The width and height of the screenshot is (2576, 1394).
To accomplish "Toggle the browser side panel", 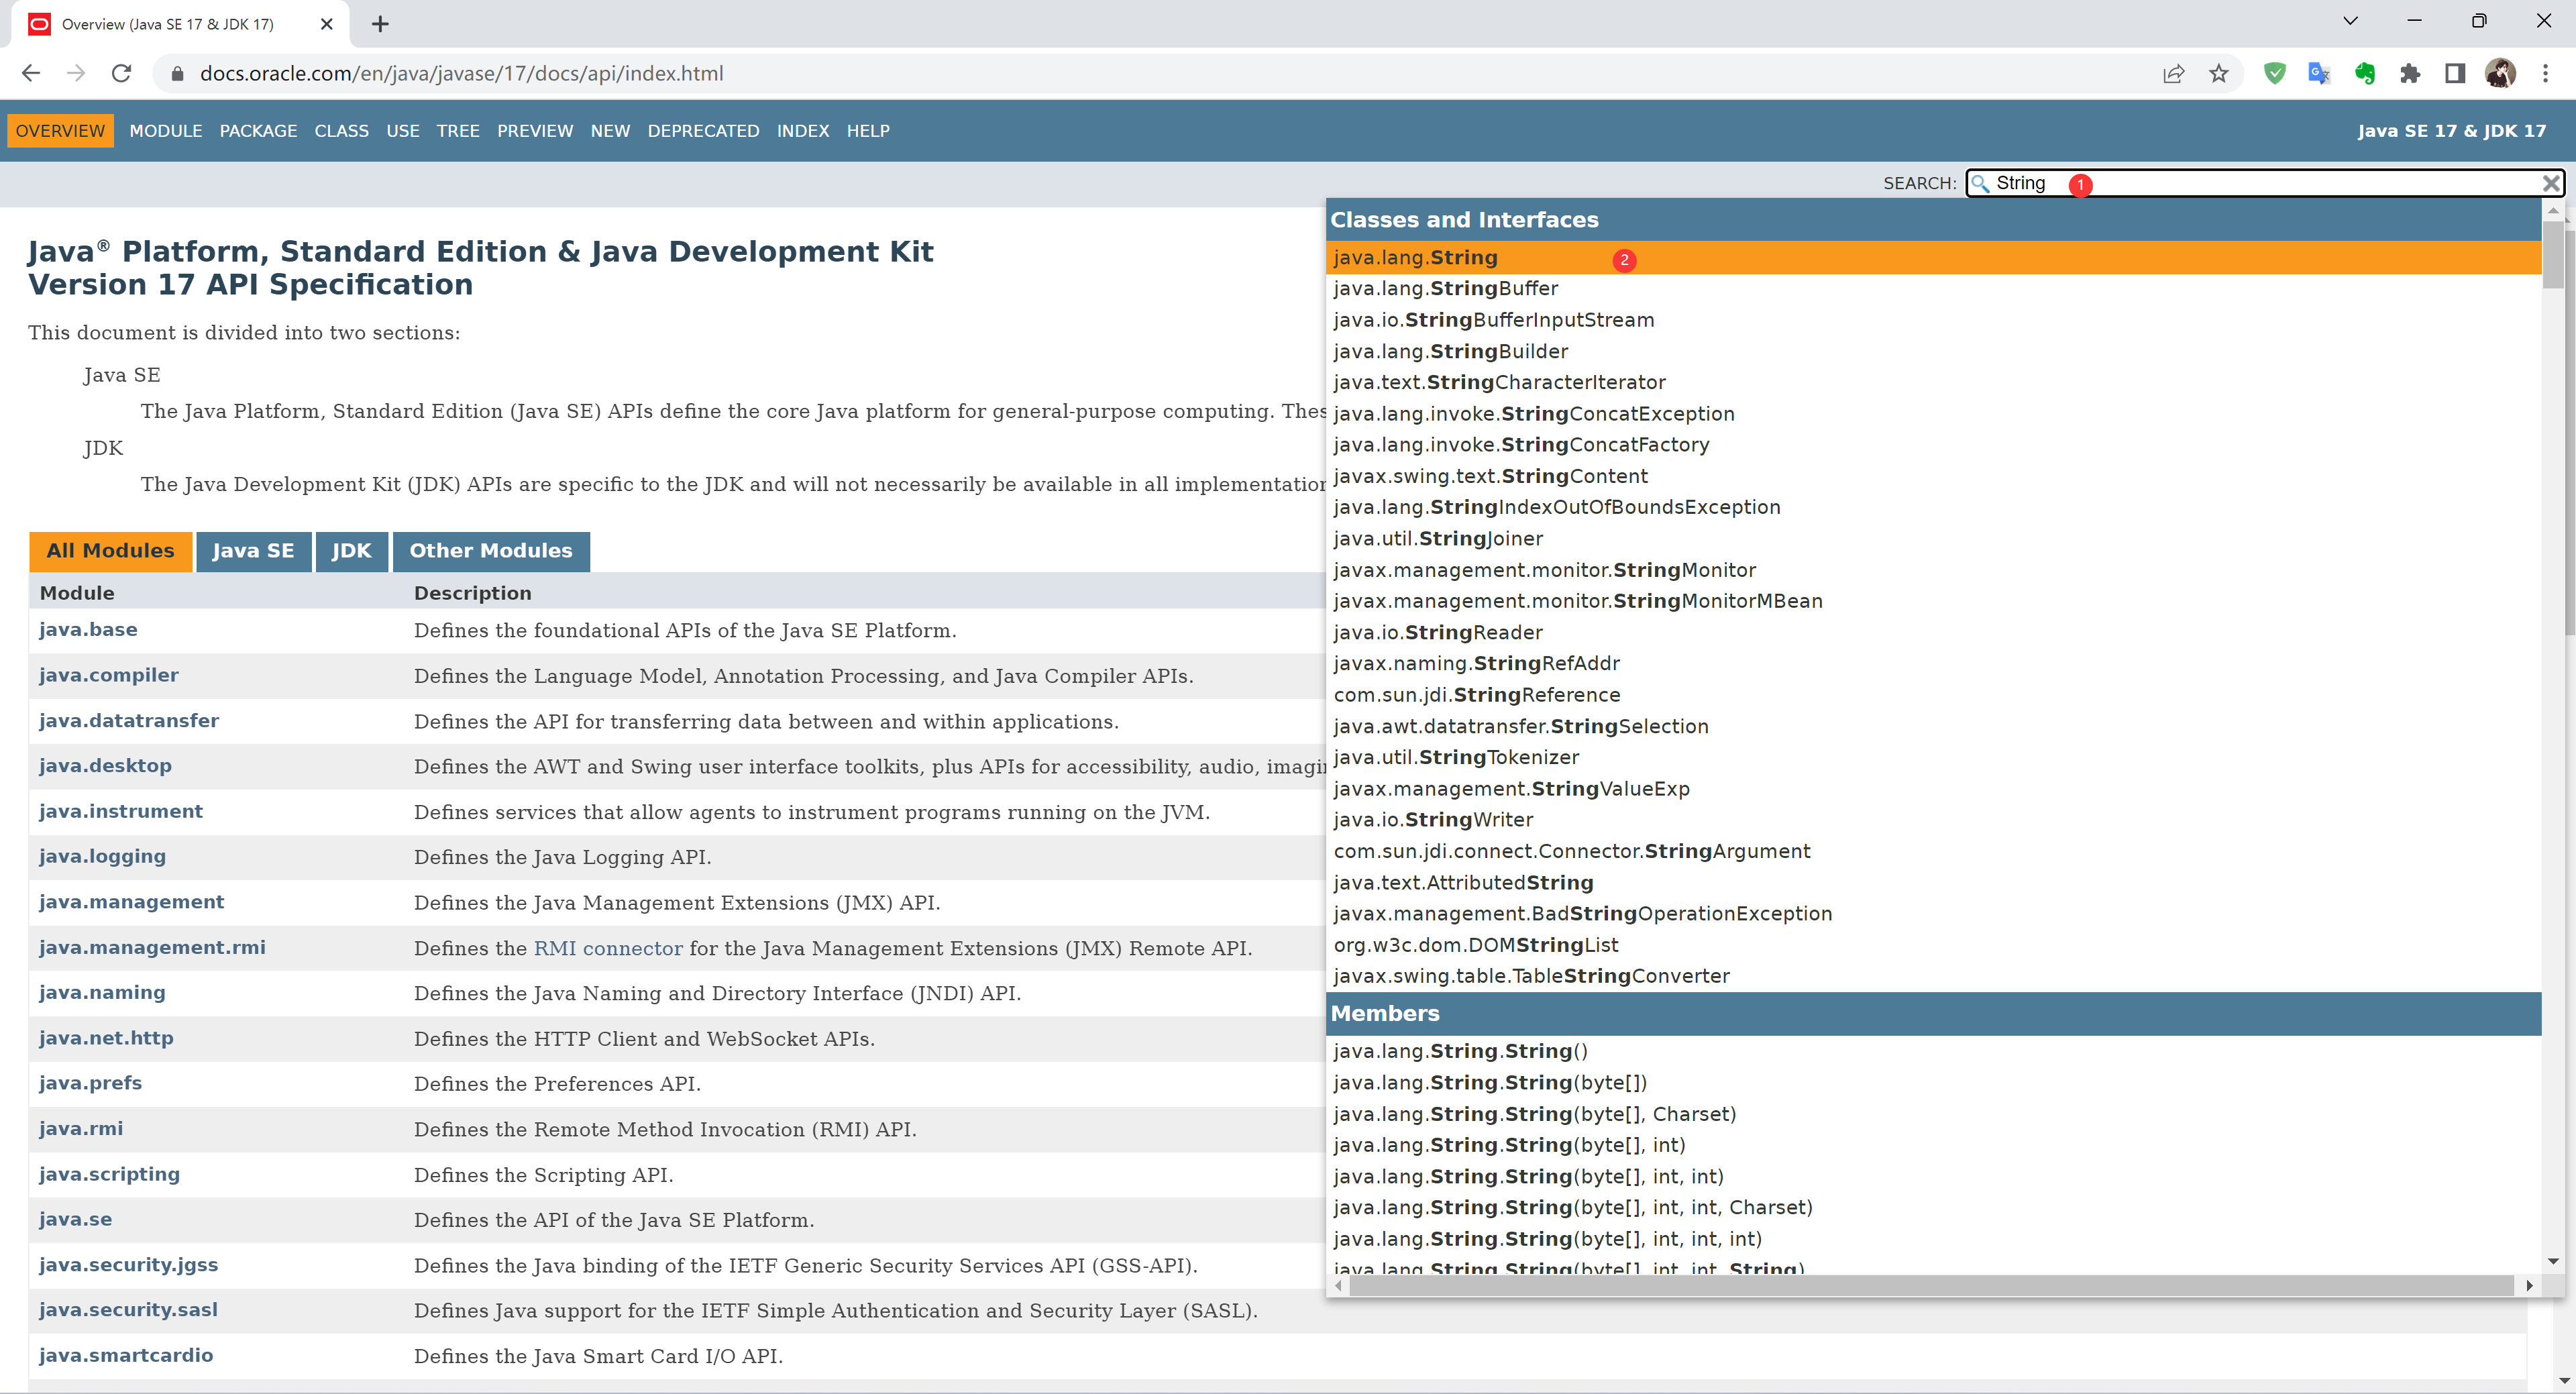I will 2454,73.
